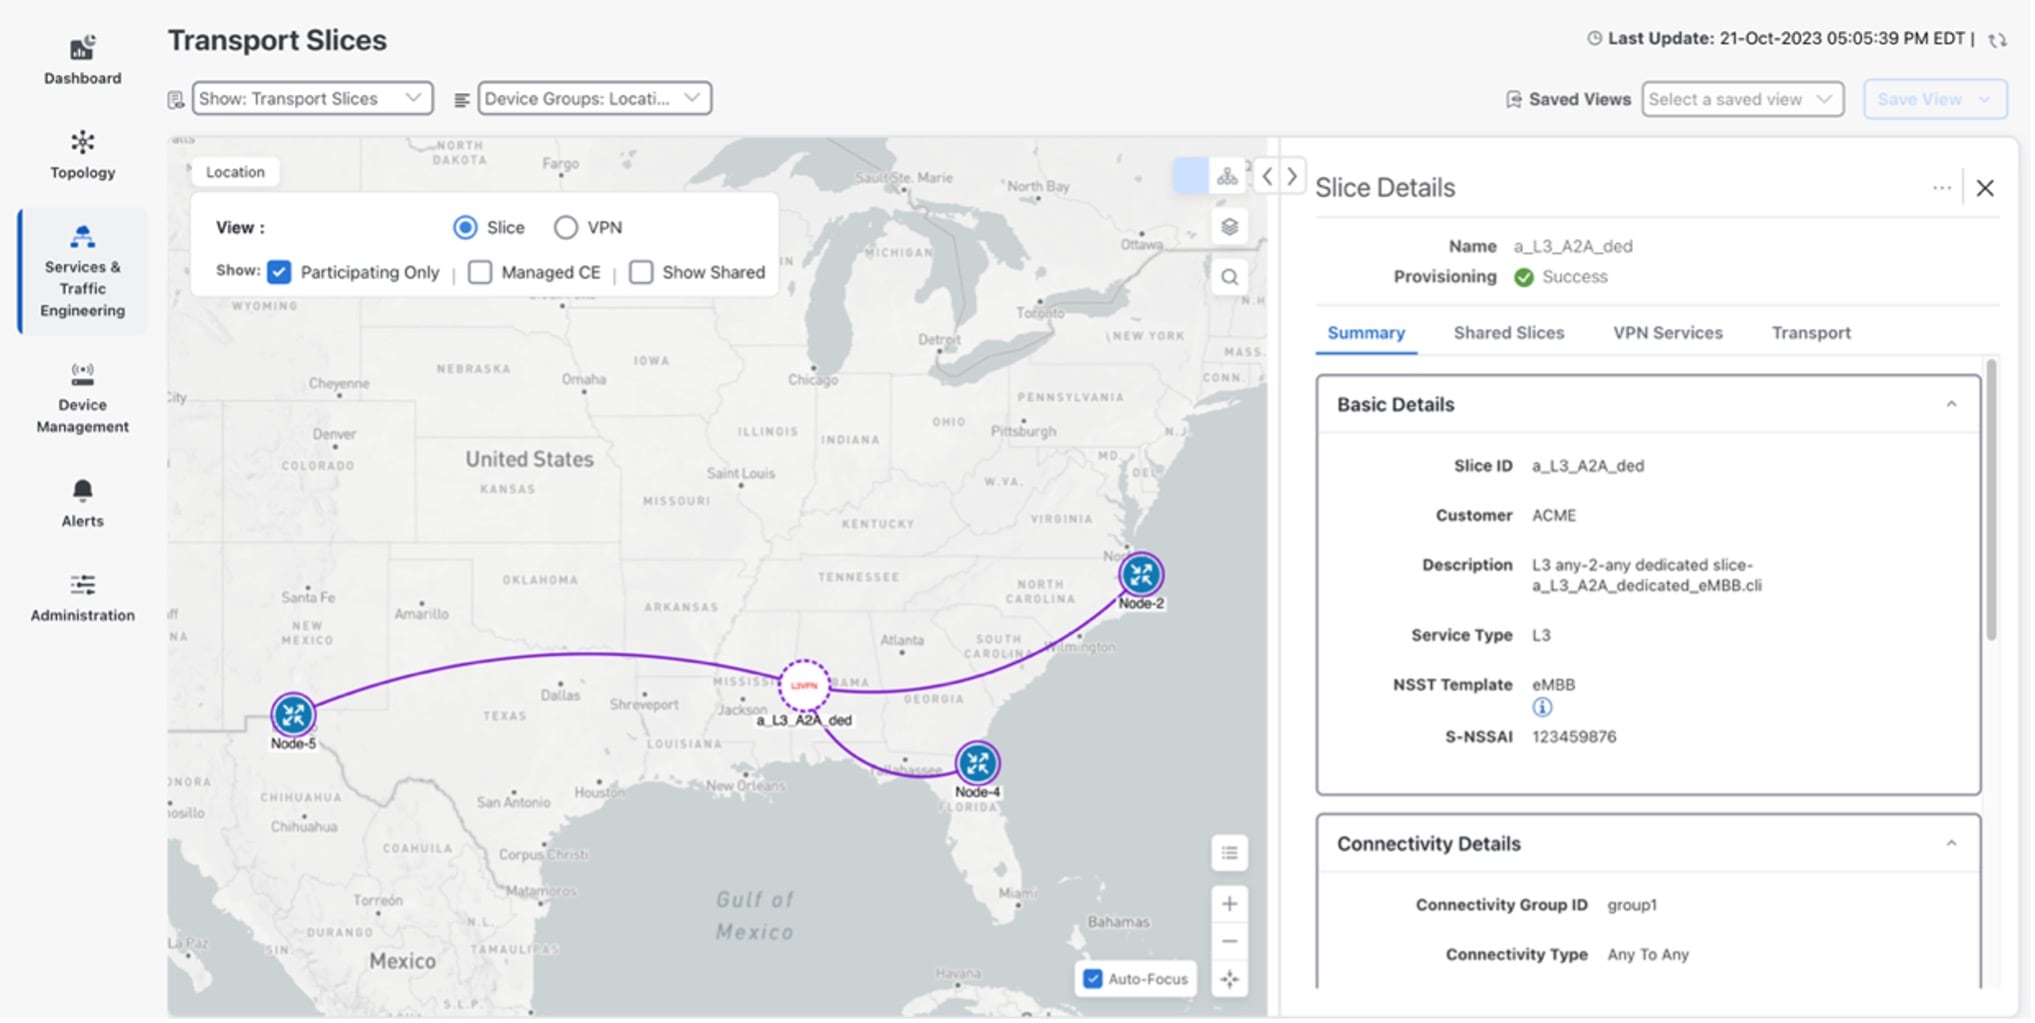This screenshot has width=2035, height=1023.
Task: Uncheck the Participating Only checkbox
Action: click(x=279, y=272)
